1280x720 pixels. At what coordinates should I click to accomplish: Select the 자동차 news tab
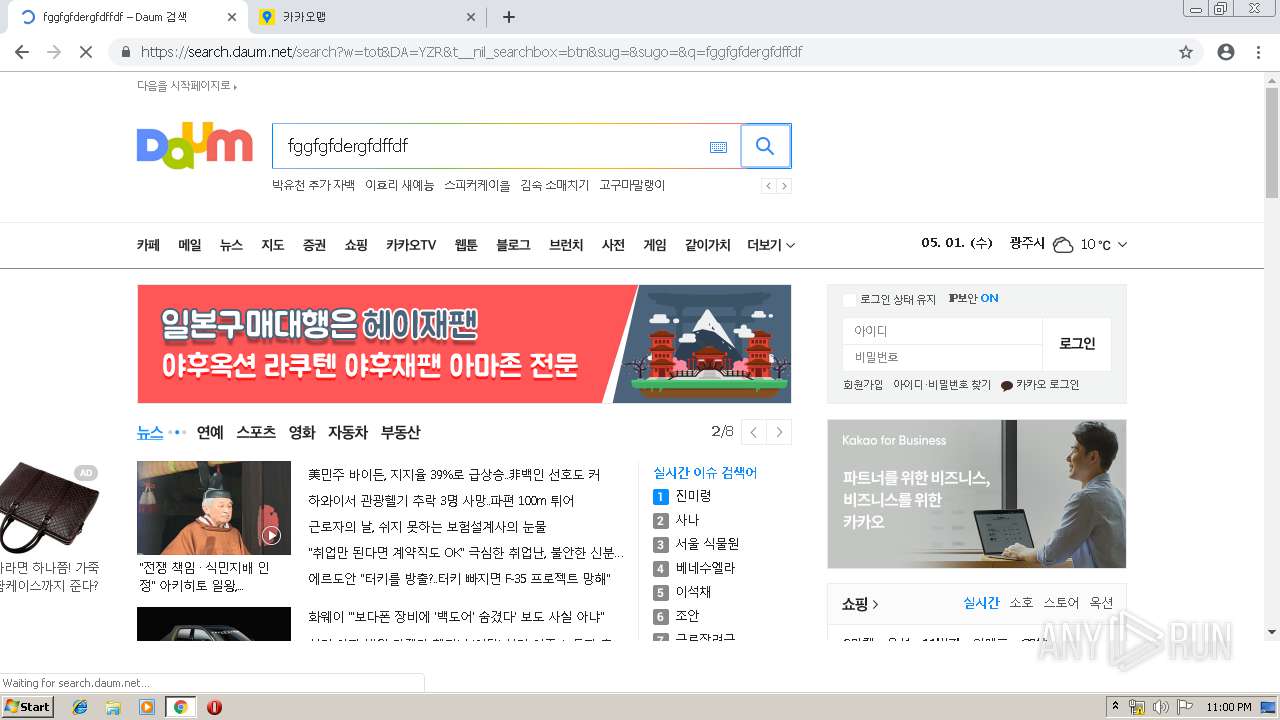(349, 432)
